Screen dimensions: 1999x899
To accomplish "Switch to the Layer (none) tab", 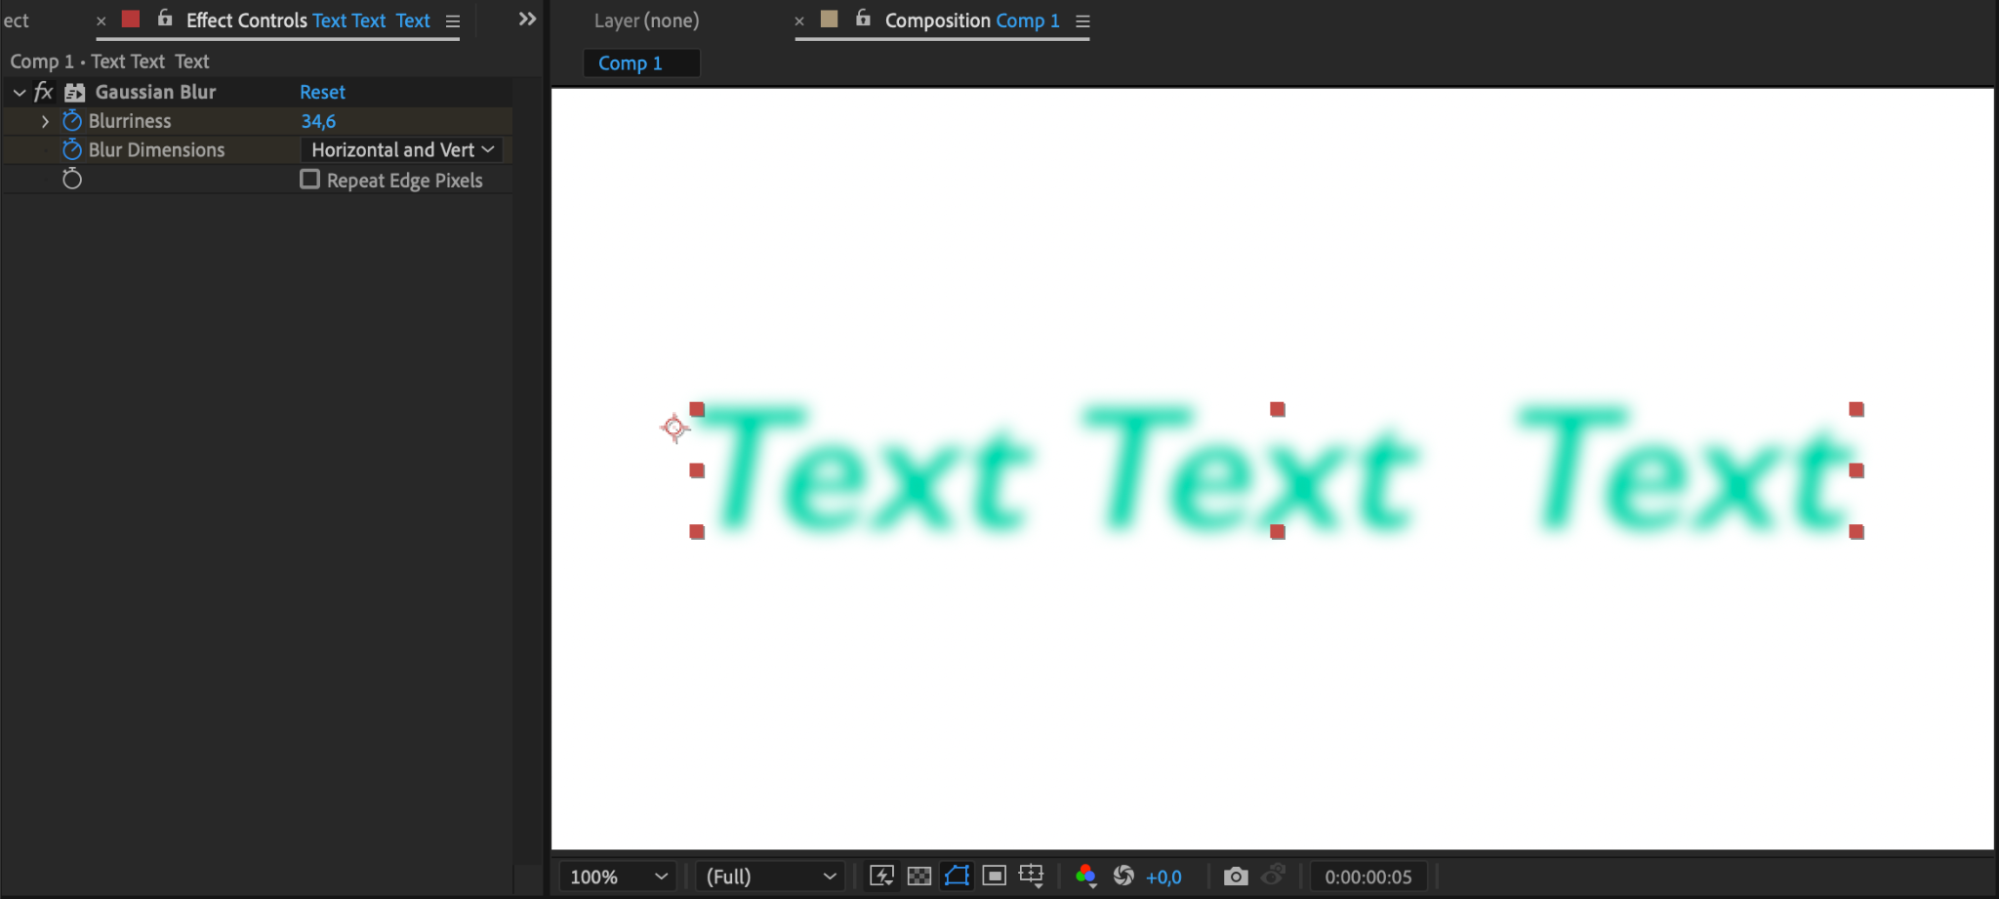I will pos(646,20).
